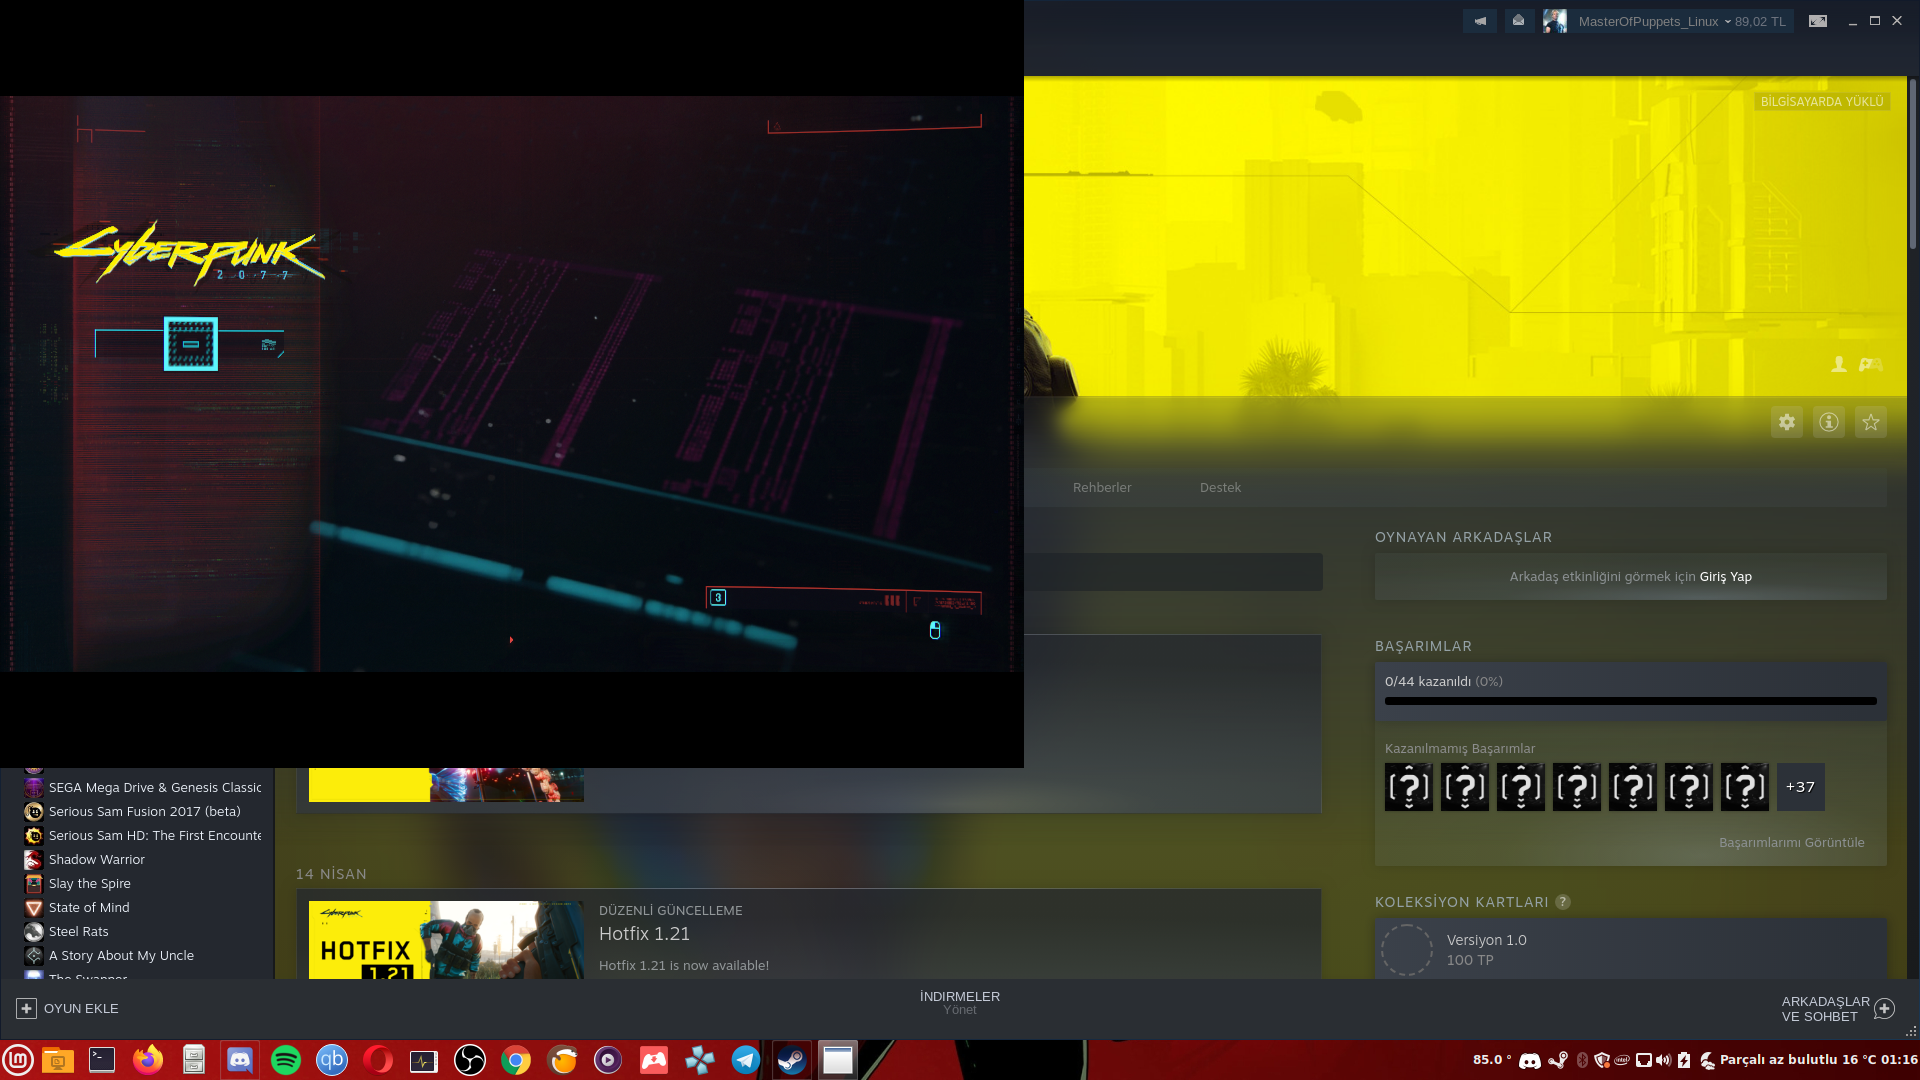This screenshot has height=1080, width=1920.
Task: Open OBS Studio from the taskbar
Action: (470, 1060)
